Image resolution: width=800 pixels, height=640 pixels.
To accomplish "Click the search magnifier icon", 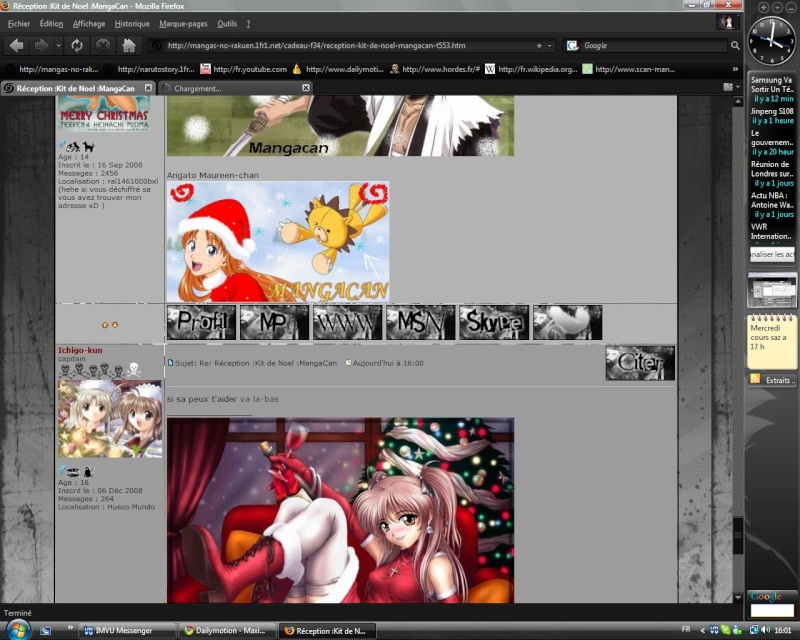I will (735, 45).
